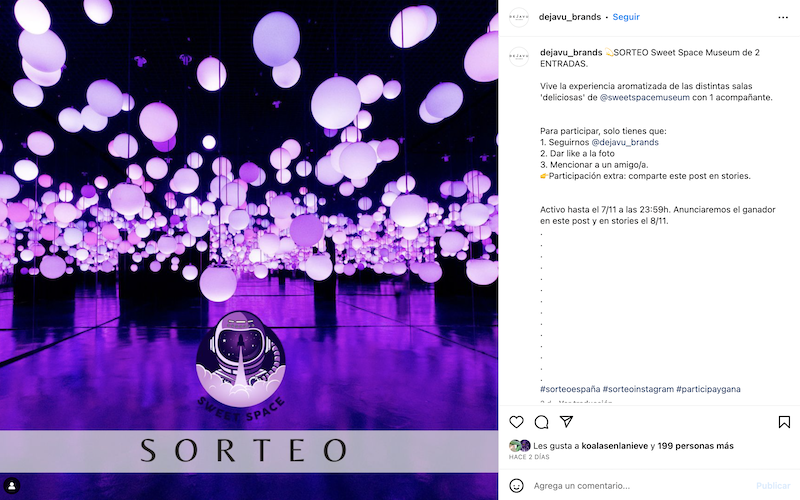Open emoji picker in comment box
Viewport: 800px width, 500px height.
click(516, 486)
